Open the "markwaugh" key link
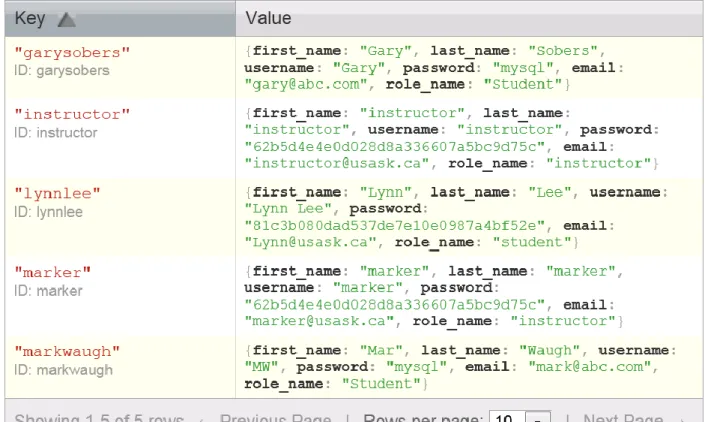The width and height of the screenshot is (705, 422). pyautogui.click(x=67, y=351)
